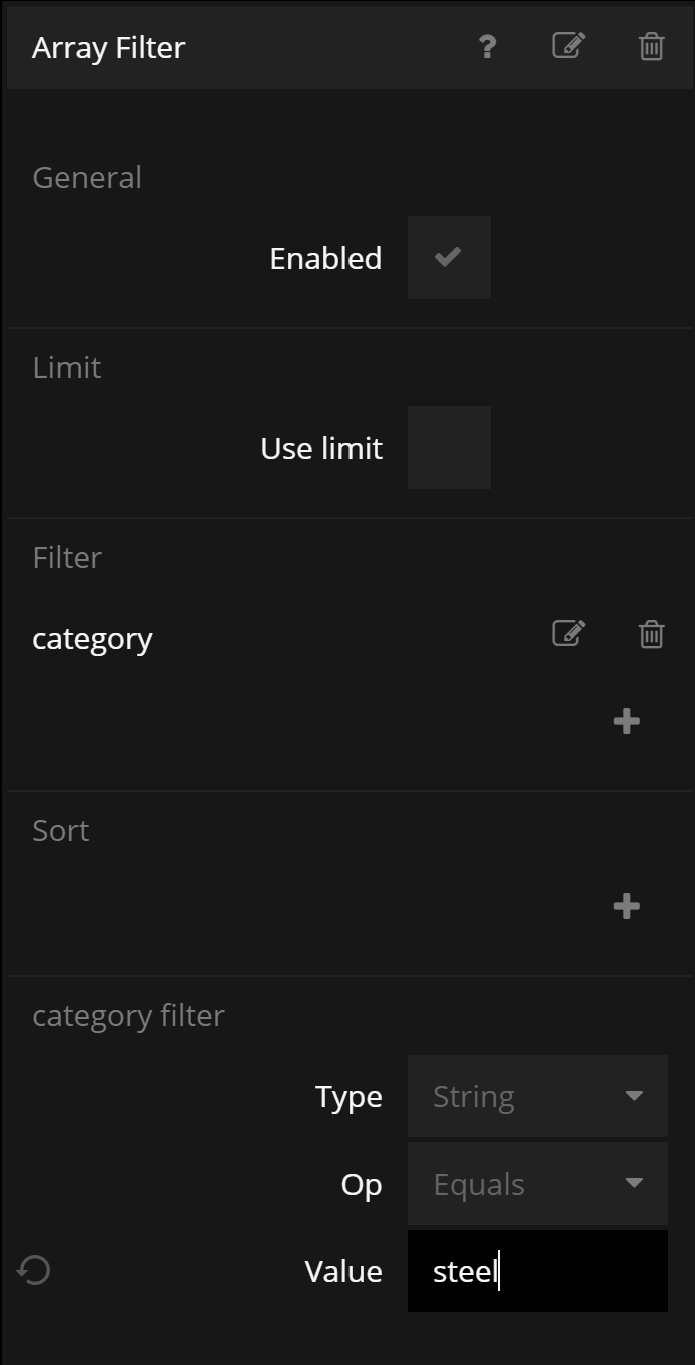Viewport: 695px width, 1365px height.
Task: Open the Type dropdown showing String
Action: tap(537, 1097)
